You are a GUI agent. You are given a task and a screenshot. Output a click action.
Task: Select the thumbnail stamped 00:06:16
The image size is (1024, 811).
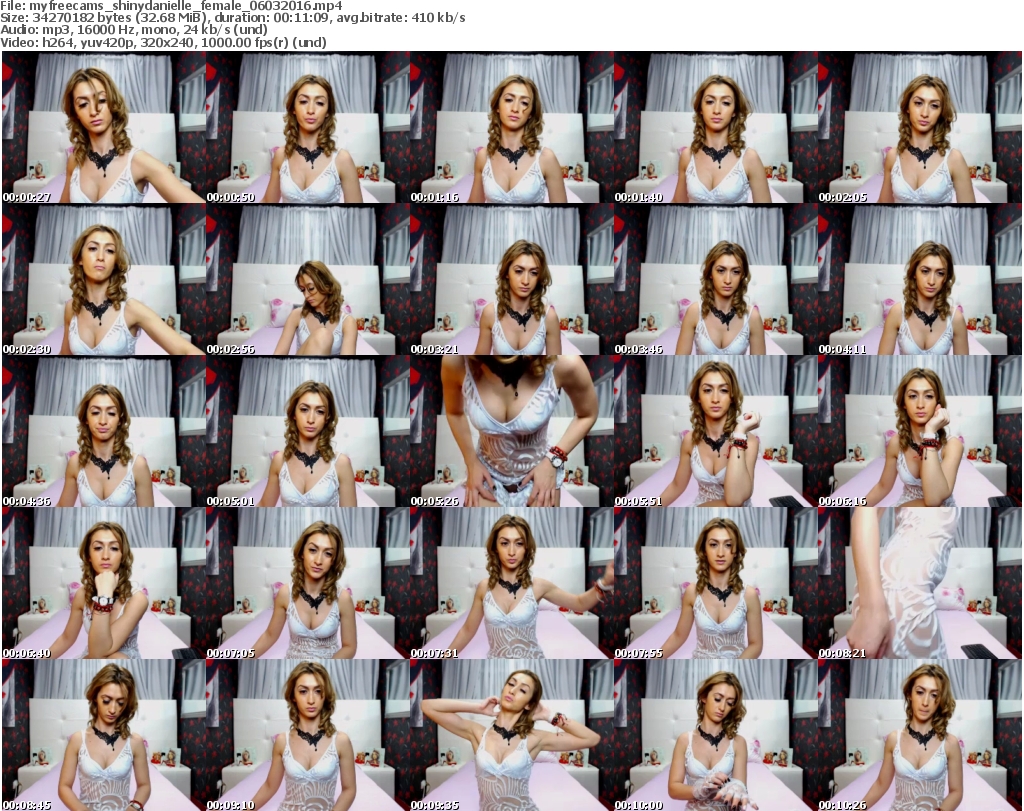pos(920,432)
